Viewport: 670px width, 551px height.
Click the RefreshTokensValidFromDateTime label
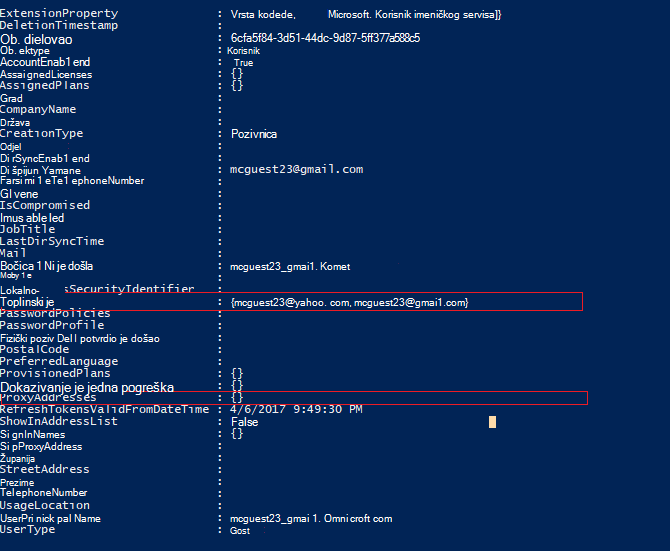tap(105, 409)
